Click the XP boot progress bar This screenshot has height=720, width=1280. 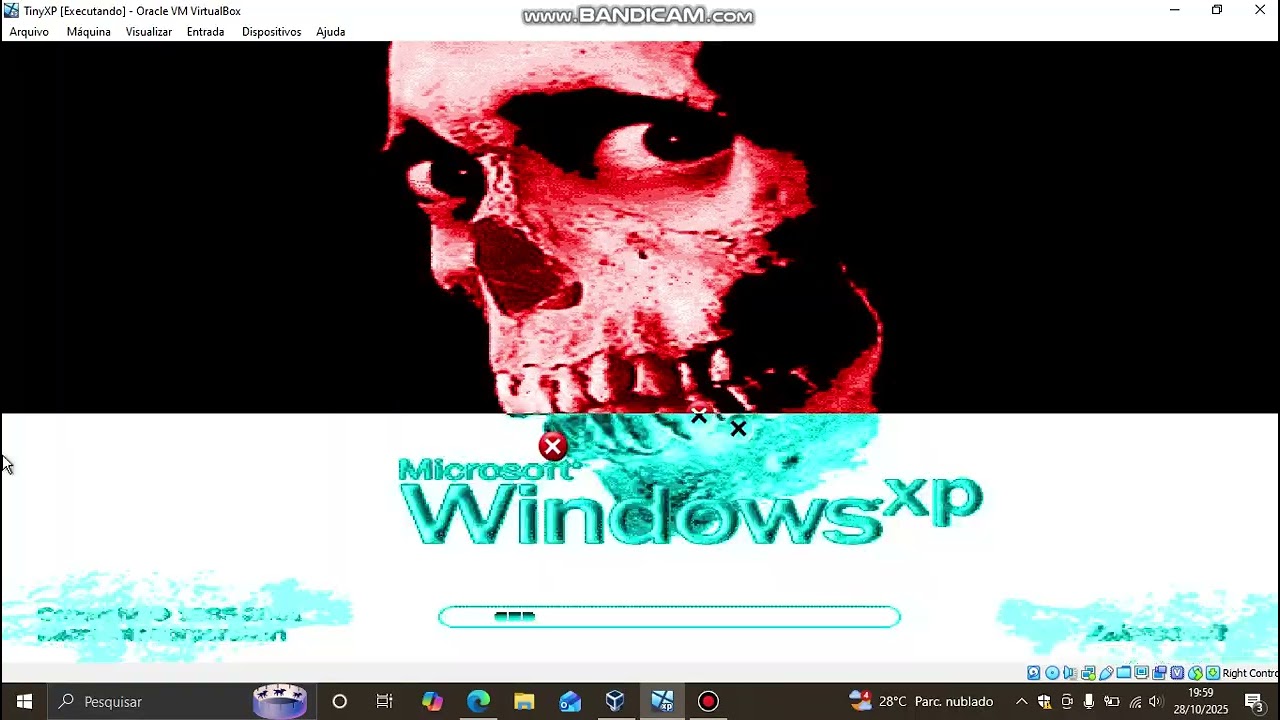pyautogui.click(x=669, y=617)
